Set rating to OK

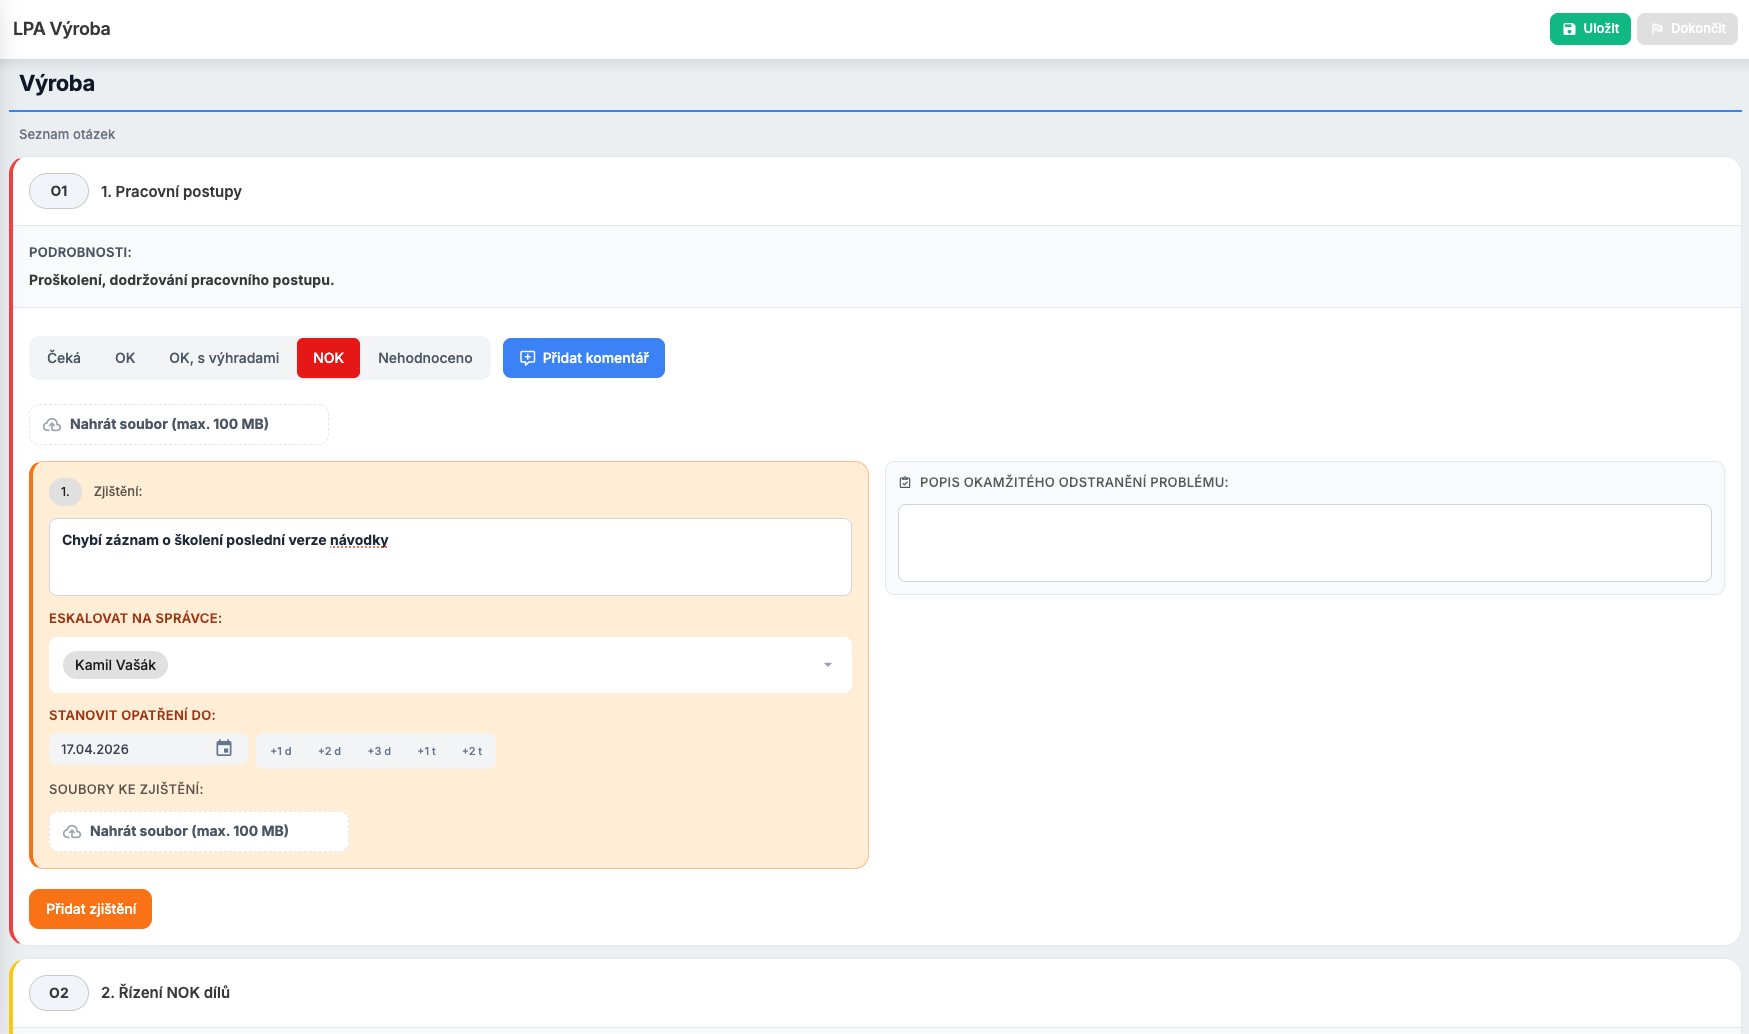(125, 358)
